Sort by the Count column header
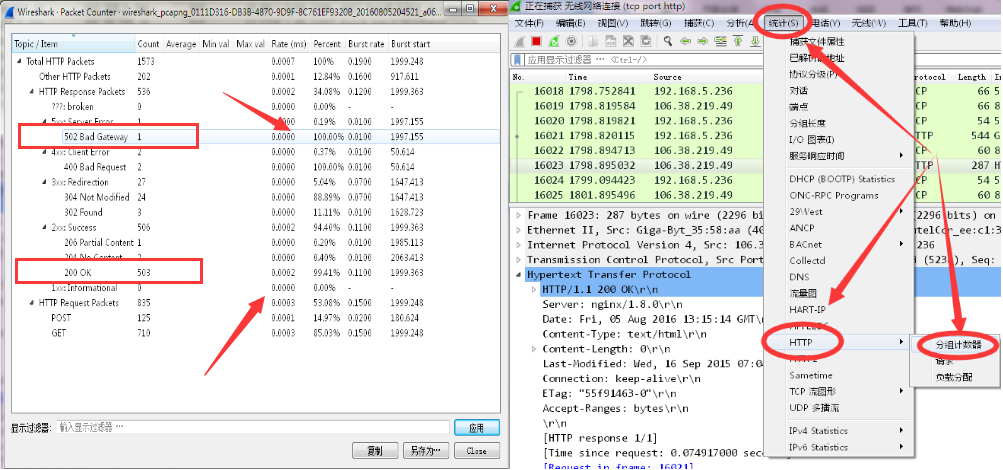The width and height of the screenshot is (1003, 470). tap(148, 44)
